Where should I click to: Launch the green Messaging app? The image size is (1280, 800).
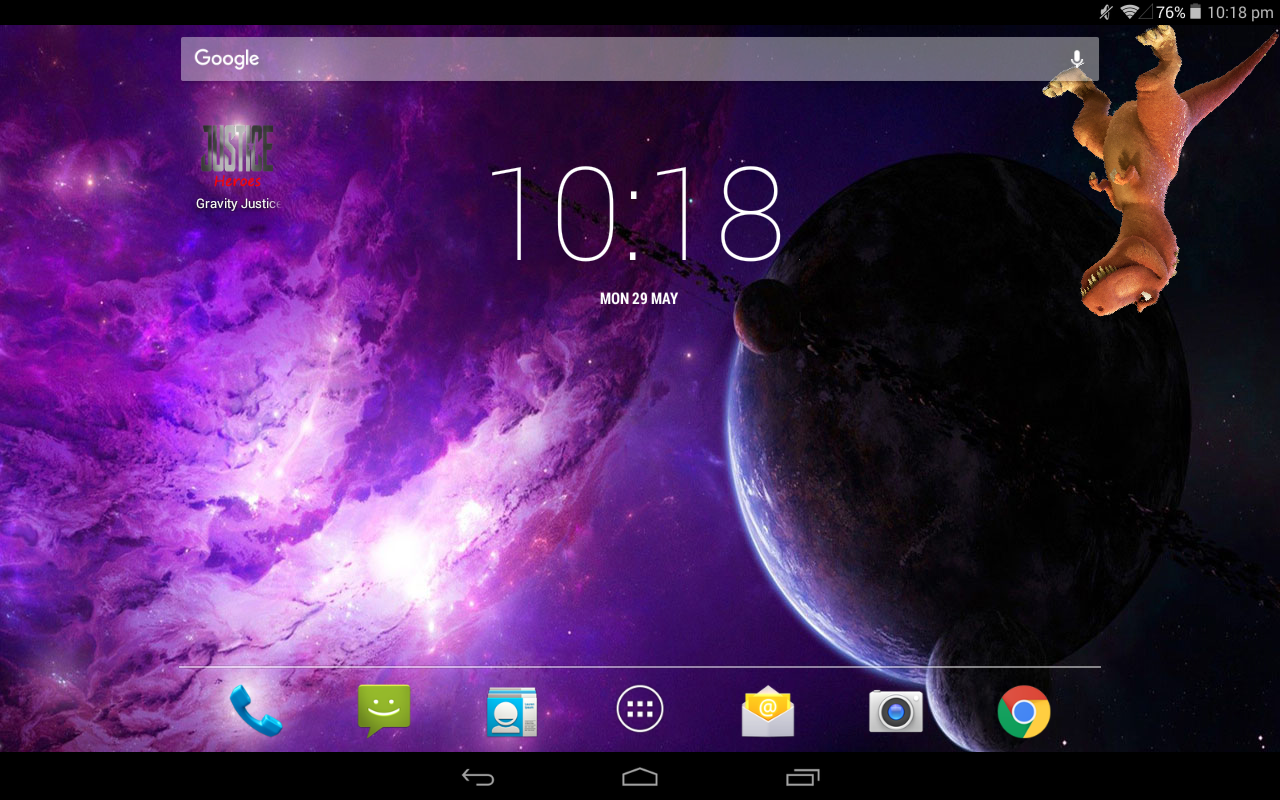383,710
